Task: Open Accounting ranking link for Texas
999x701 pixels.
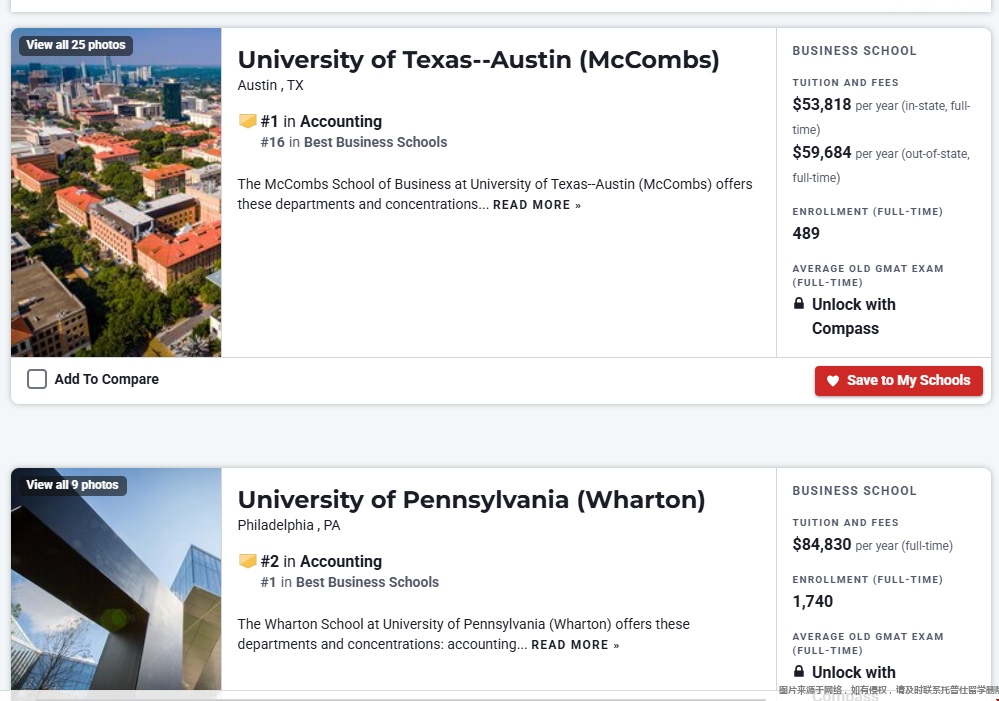Action: click(x=340, y=121)
